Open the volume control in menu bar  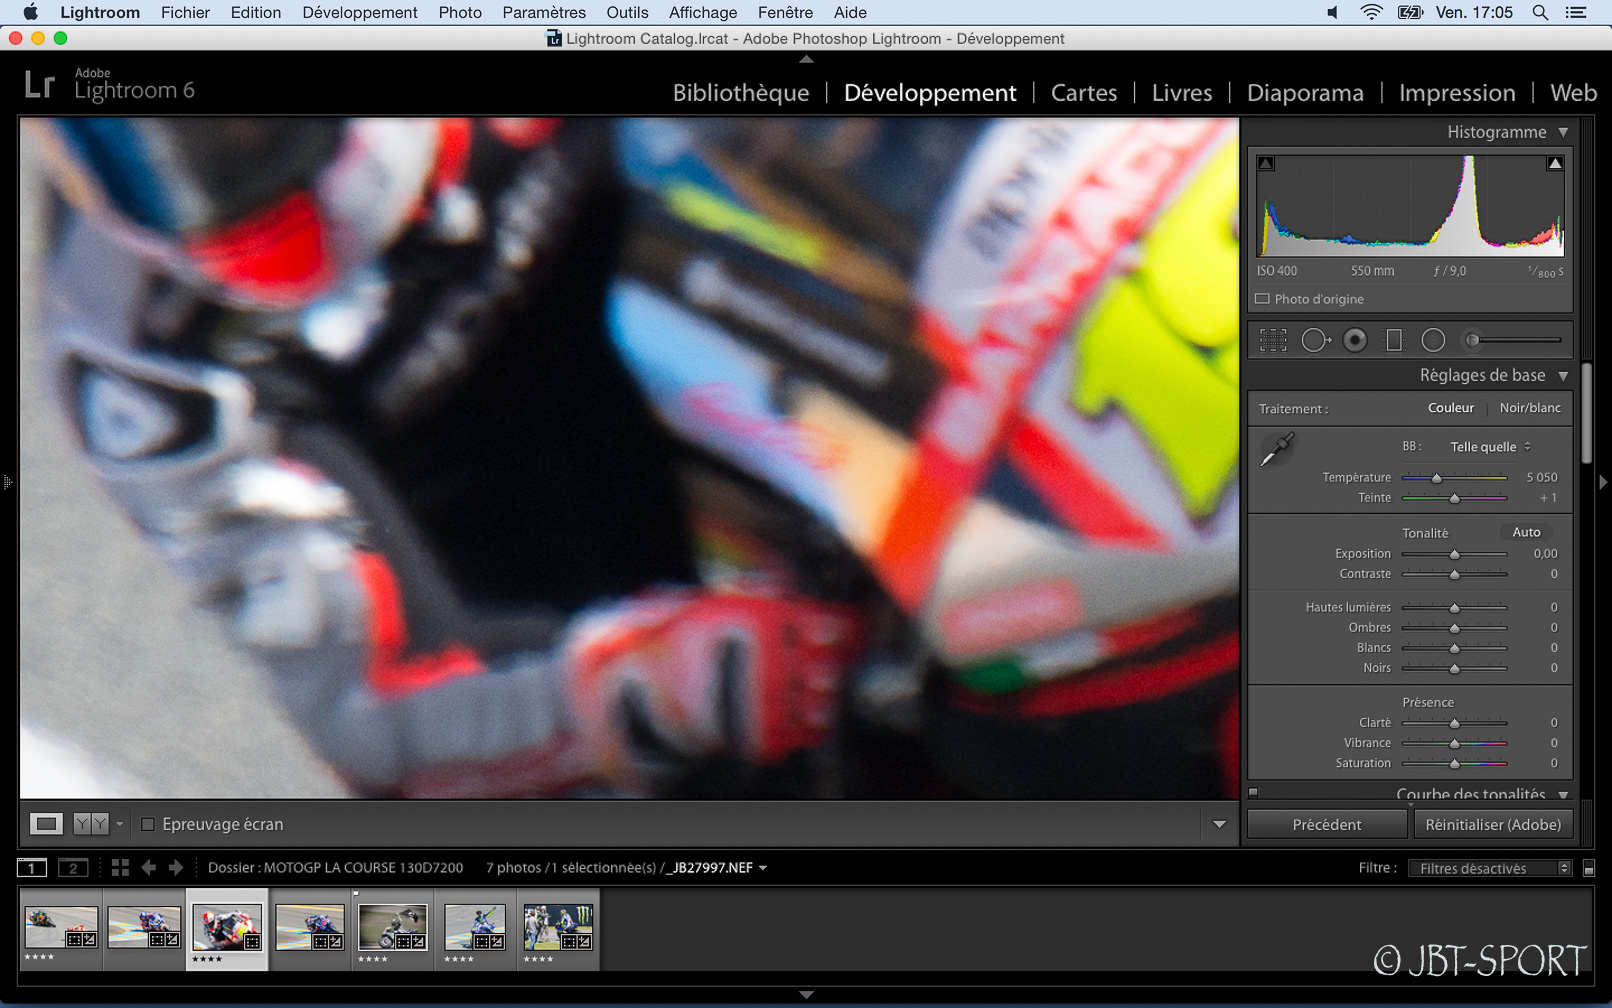(x=1332, y=13)
